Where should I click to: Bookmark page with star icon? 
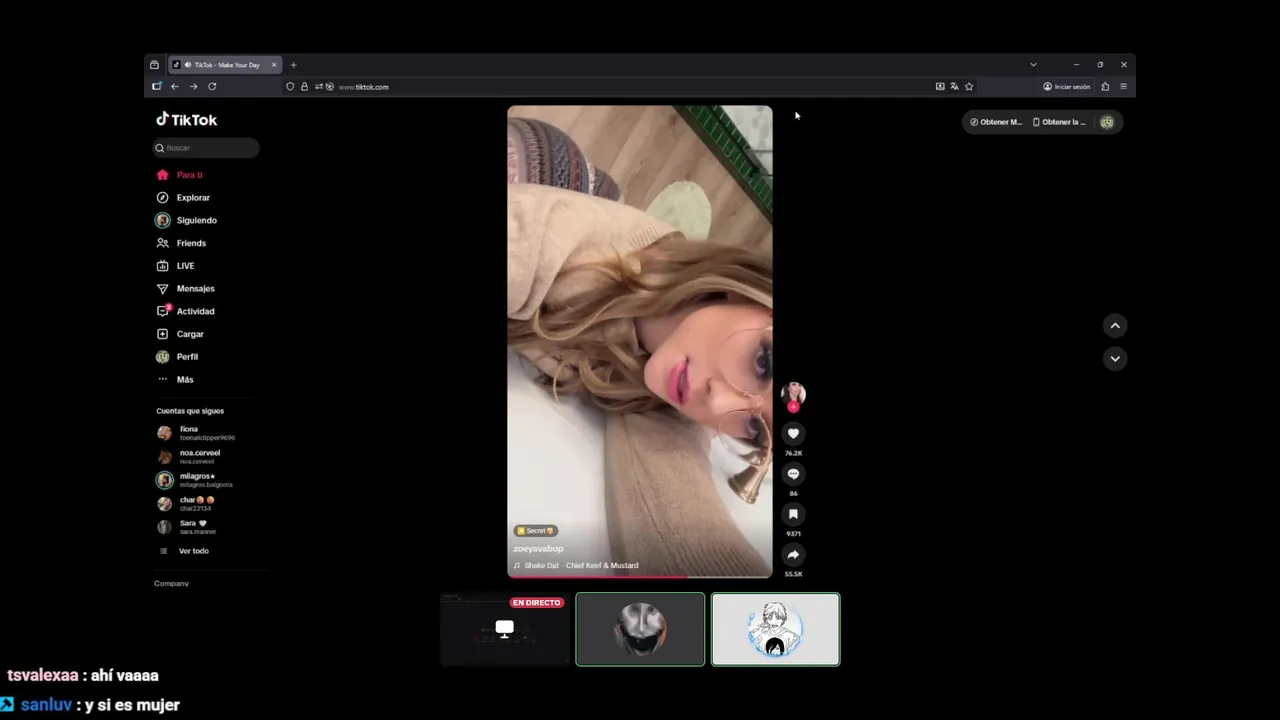point(969,87)
